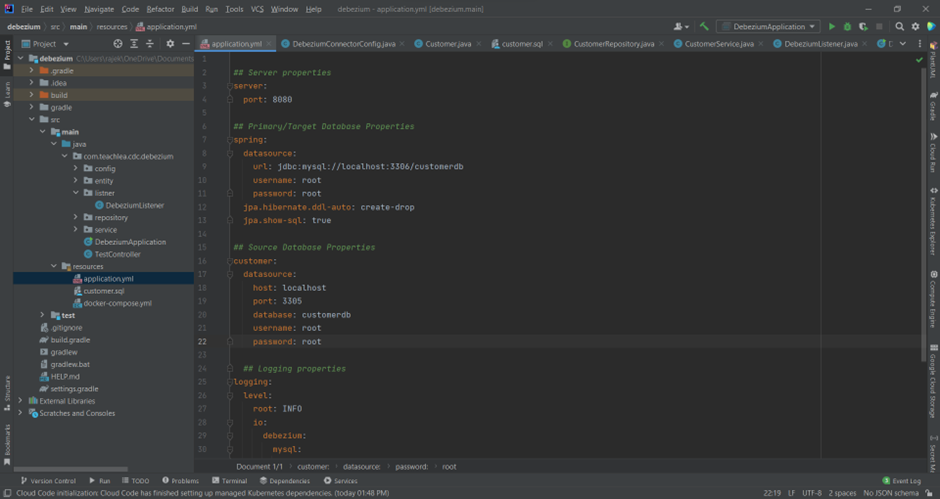Image resolution: width=940 pixels, height=499 pixels.
Task: Open Problems tool window
Action: coord(180,480)
